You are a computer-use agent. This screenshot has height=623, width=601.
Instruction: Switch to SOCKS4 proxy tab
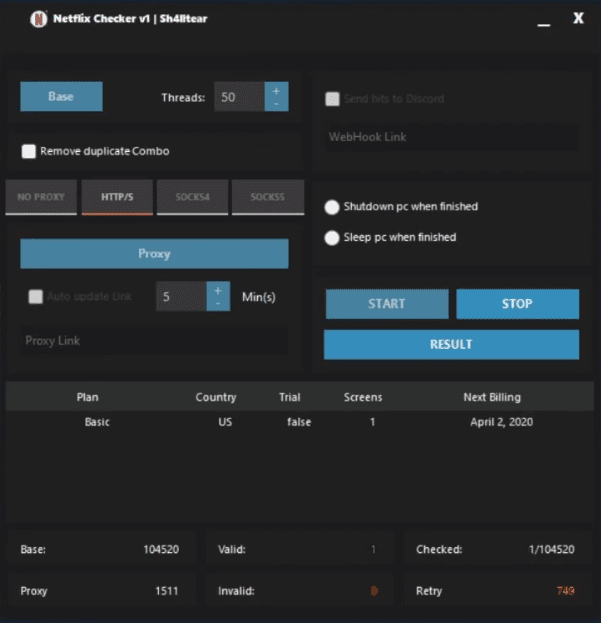pos(193,197)
